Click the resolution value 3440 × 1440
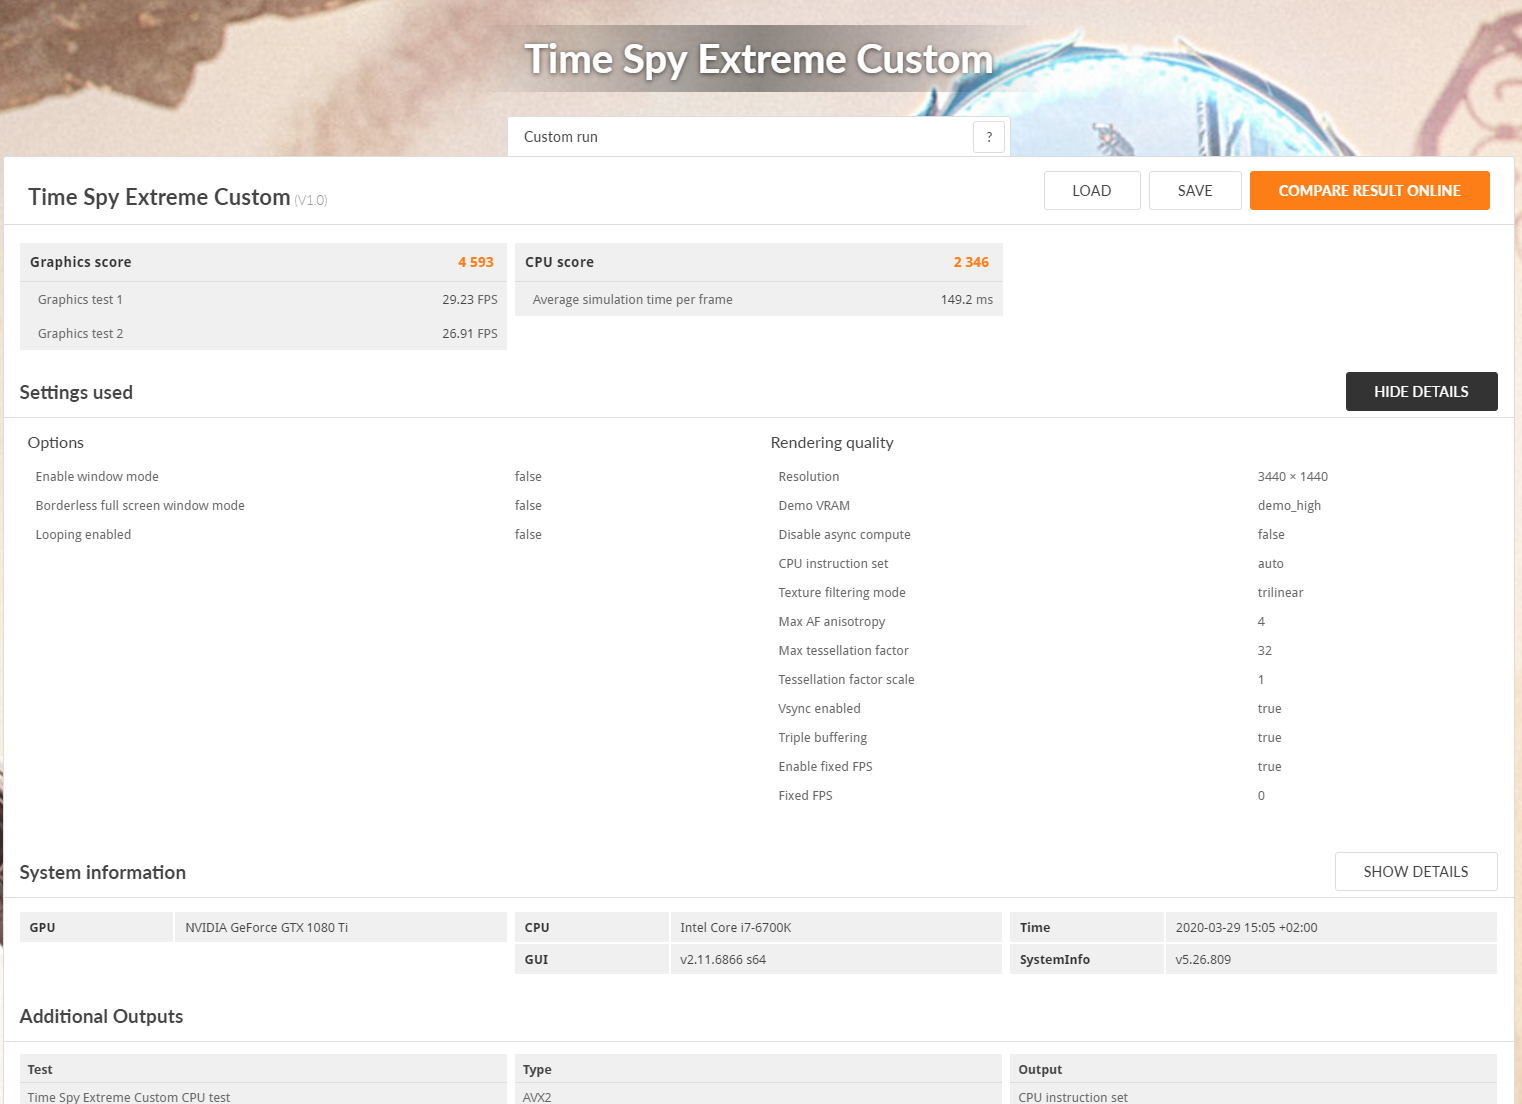The width and height of the screenshot is (1522, 1104). click(1292, 477)
